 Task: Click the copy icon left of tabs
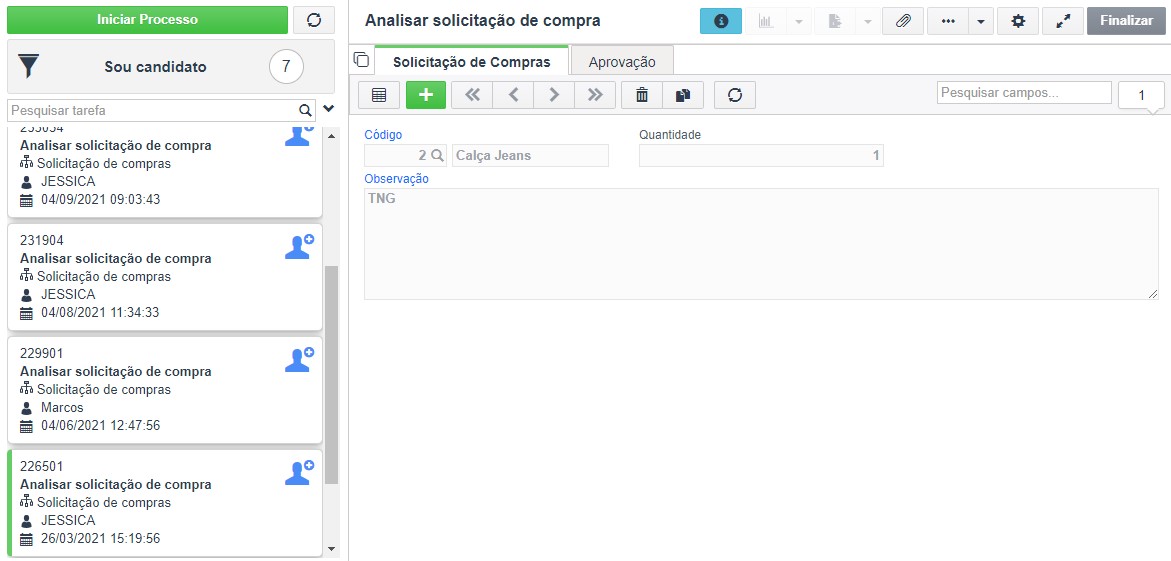point(361,60)
